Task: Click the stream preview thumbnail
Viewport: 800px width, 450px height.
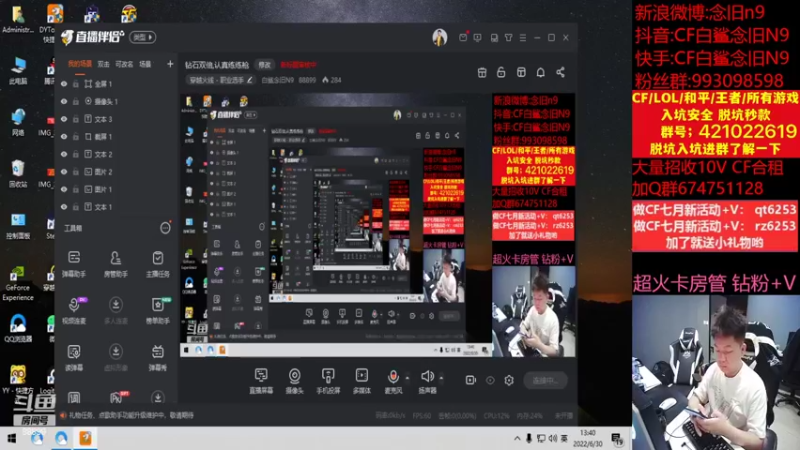Action: (x=378, y=225)
